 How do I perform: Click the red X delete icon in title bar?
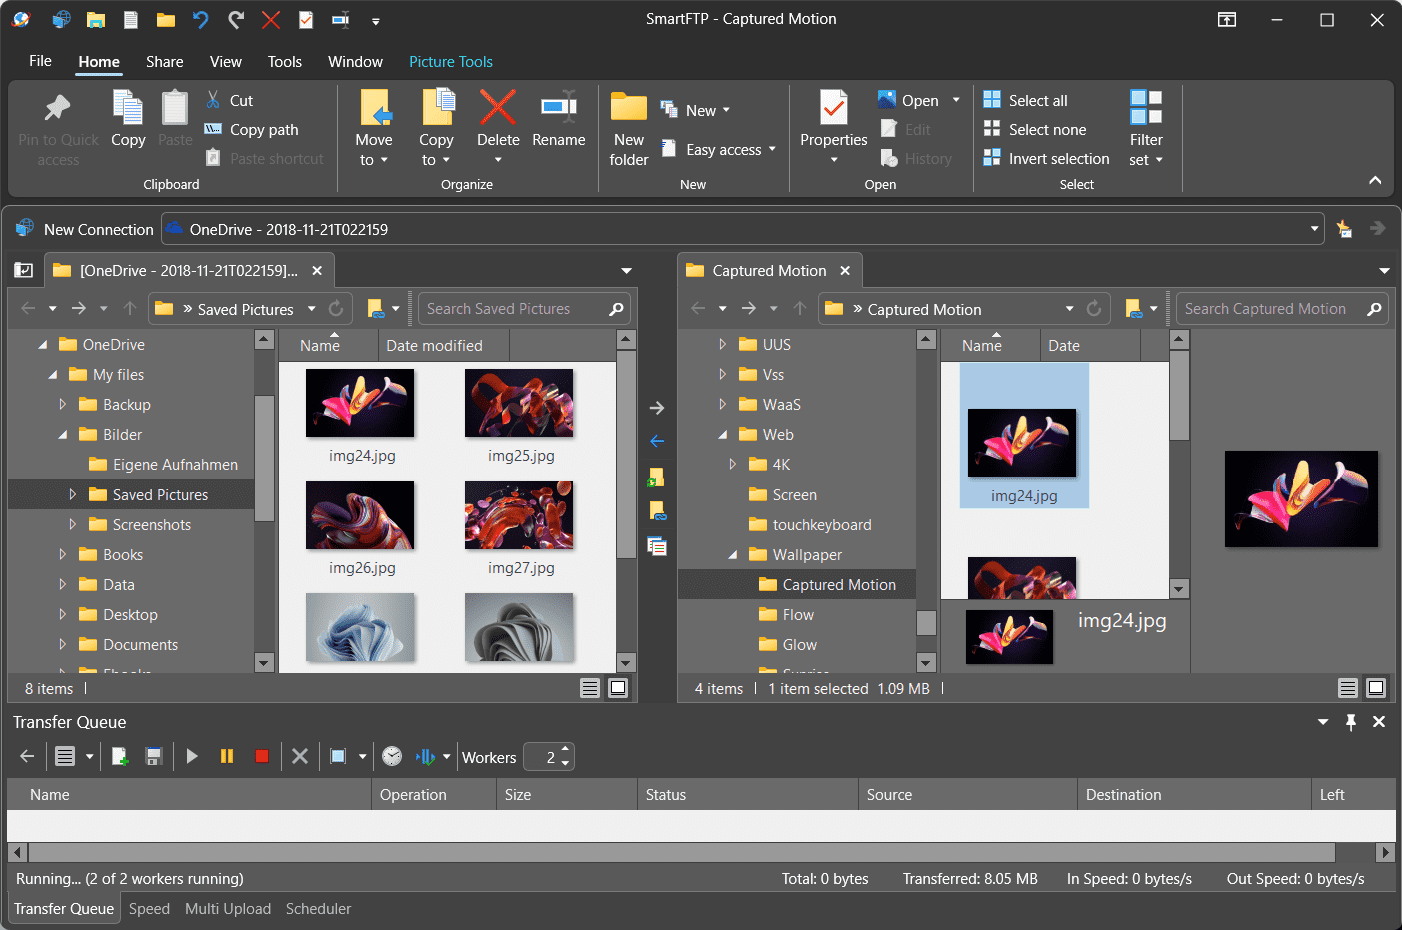(x=270, y=19)
